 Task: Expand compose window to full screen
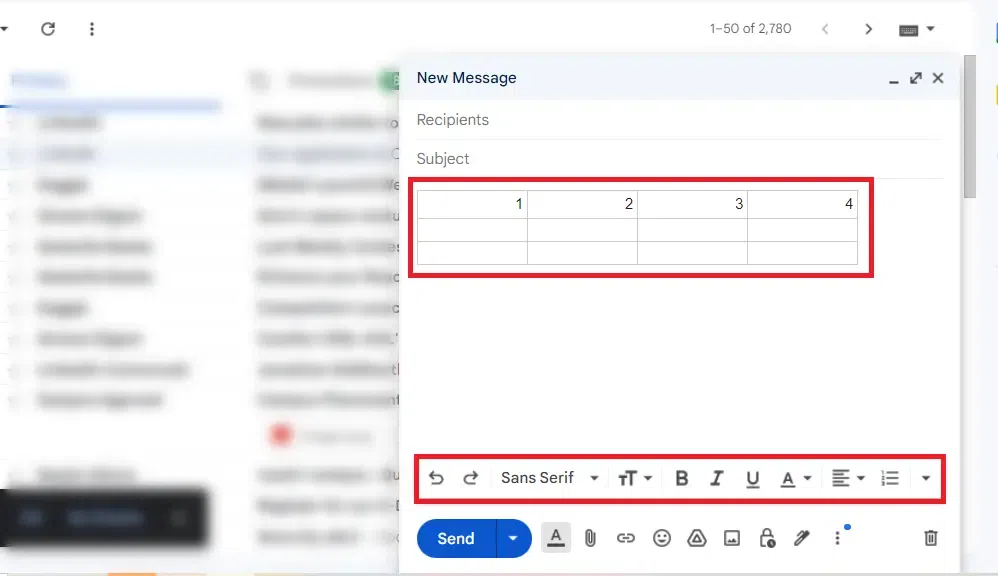(x=916, y=78)
